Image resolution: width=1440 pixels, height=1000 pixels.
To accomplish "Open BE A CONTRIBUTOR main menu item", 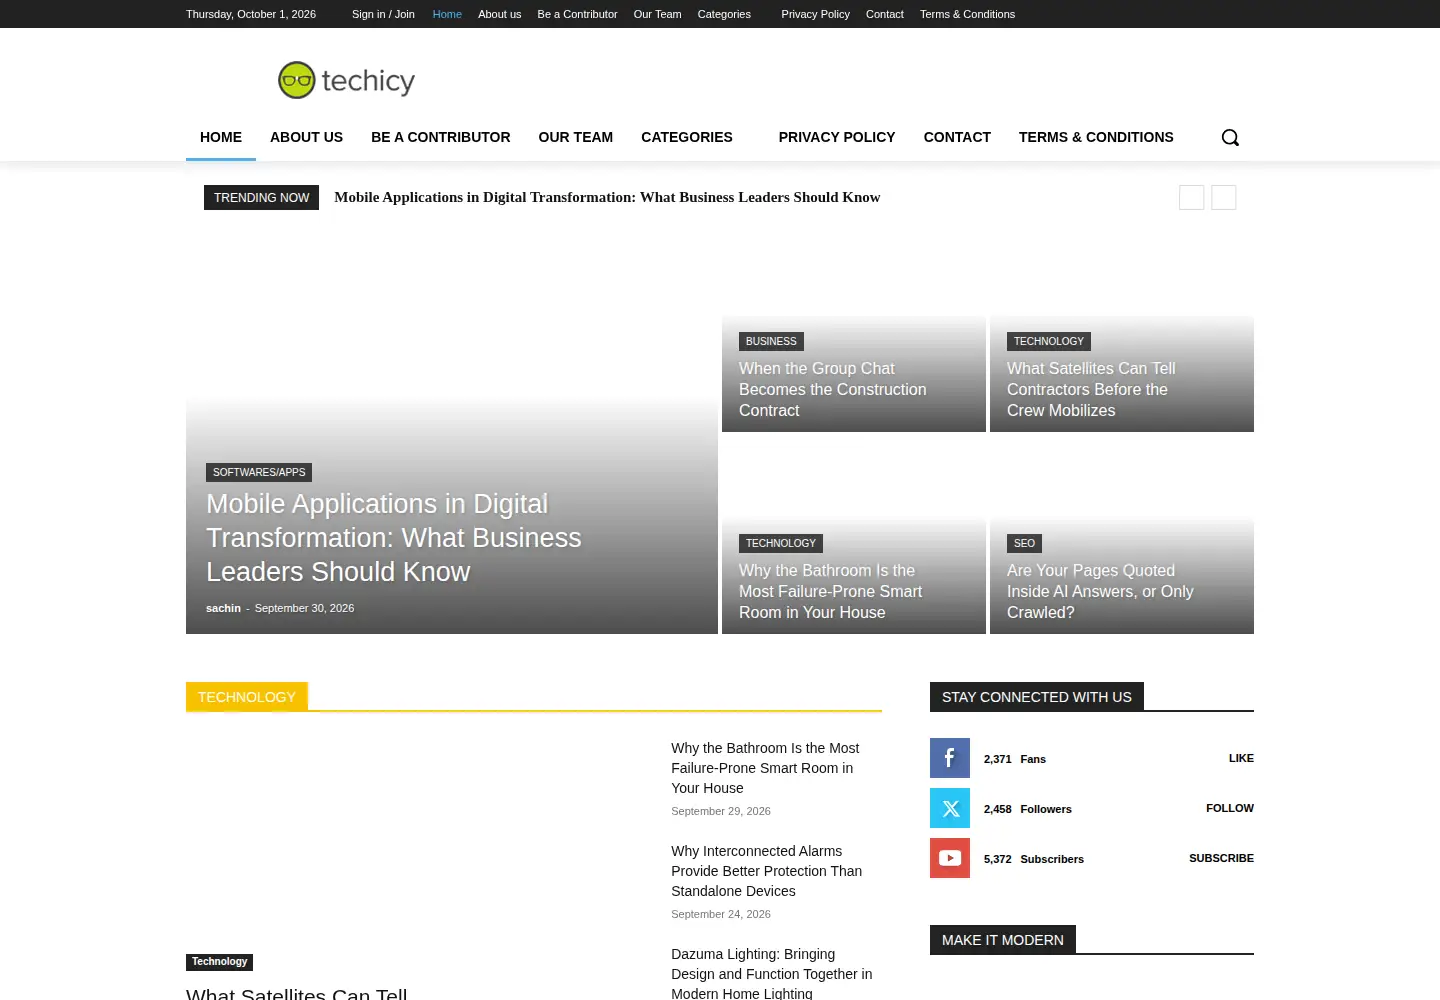I will [x=441, y=137].
